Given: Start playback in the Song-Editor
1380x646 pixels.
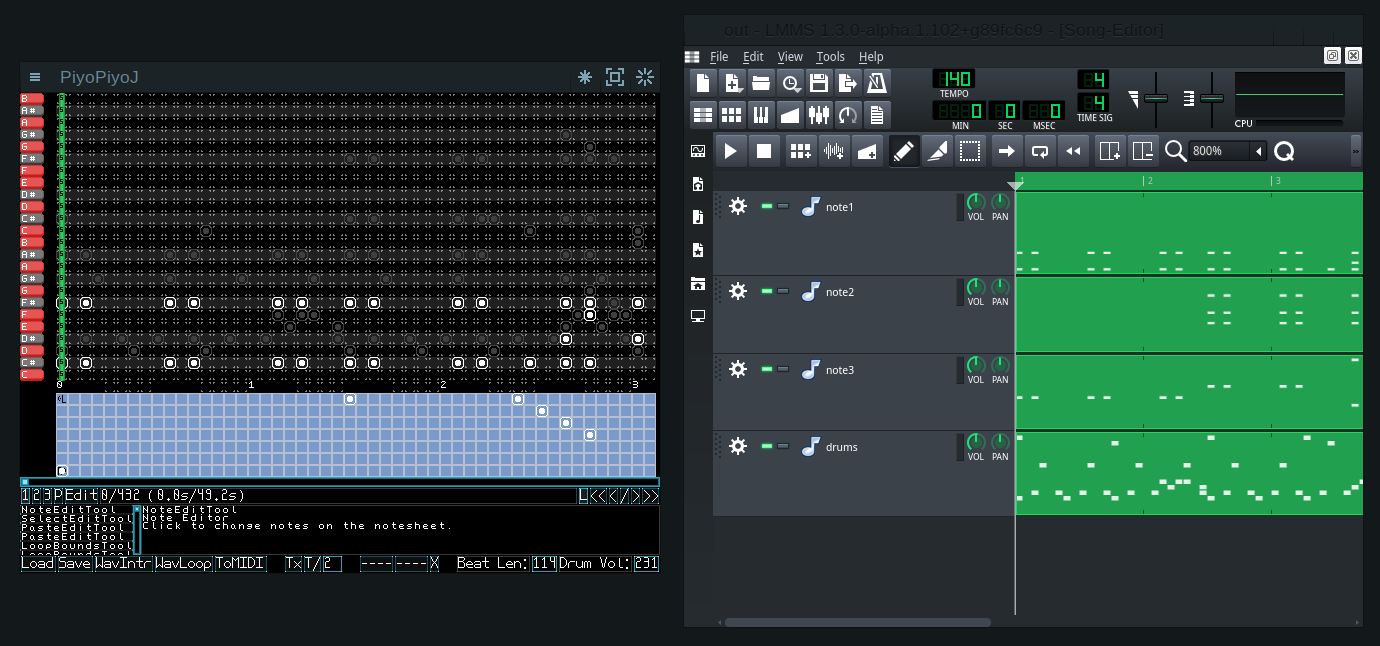Looking at the screenshot, I should [731, 151].
